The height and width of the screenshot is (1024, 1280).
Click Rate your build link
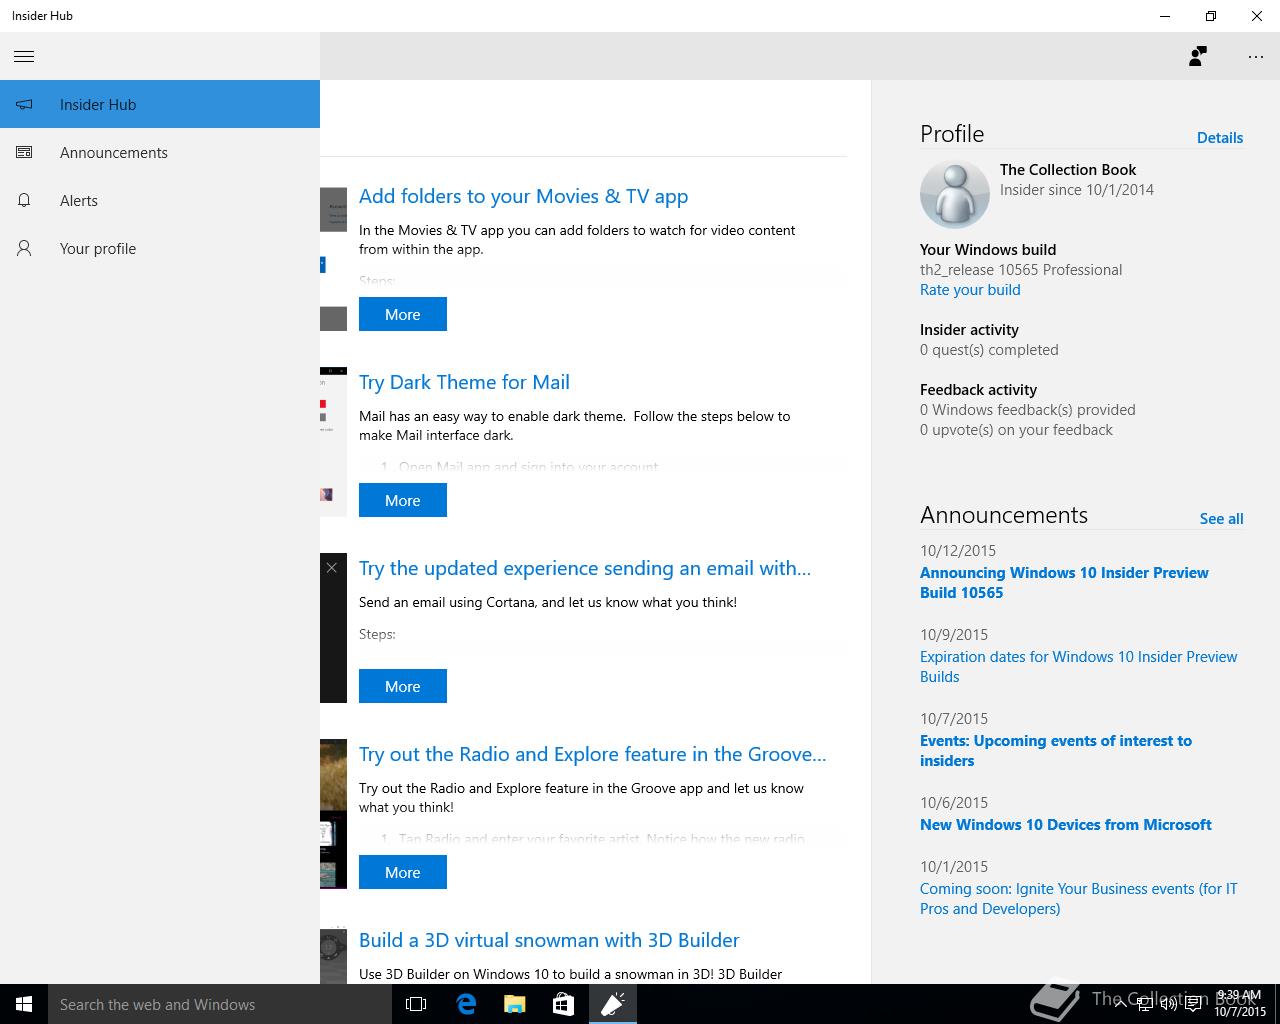(x=970, y=290)
